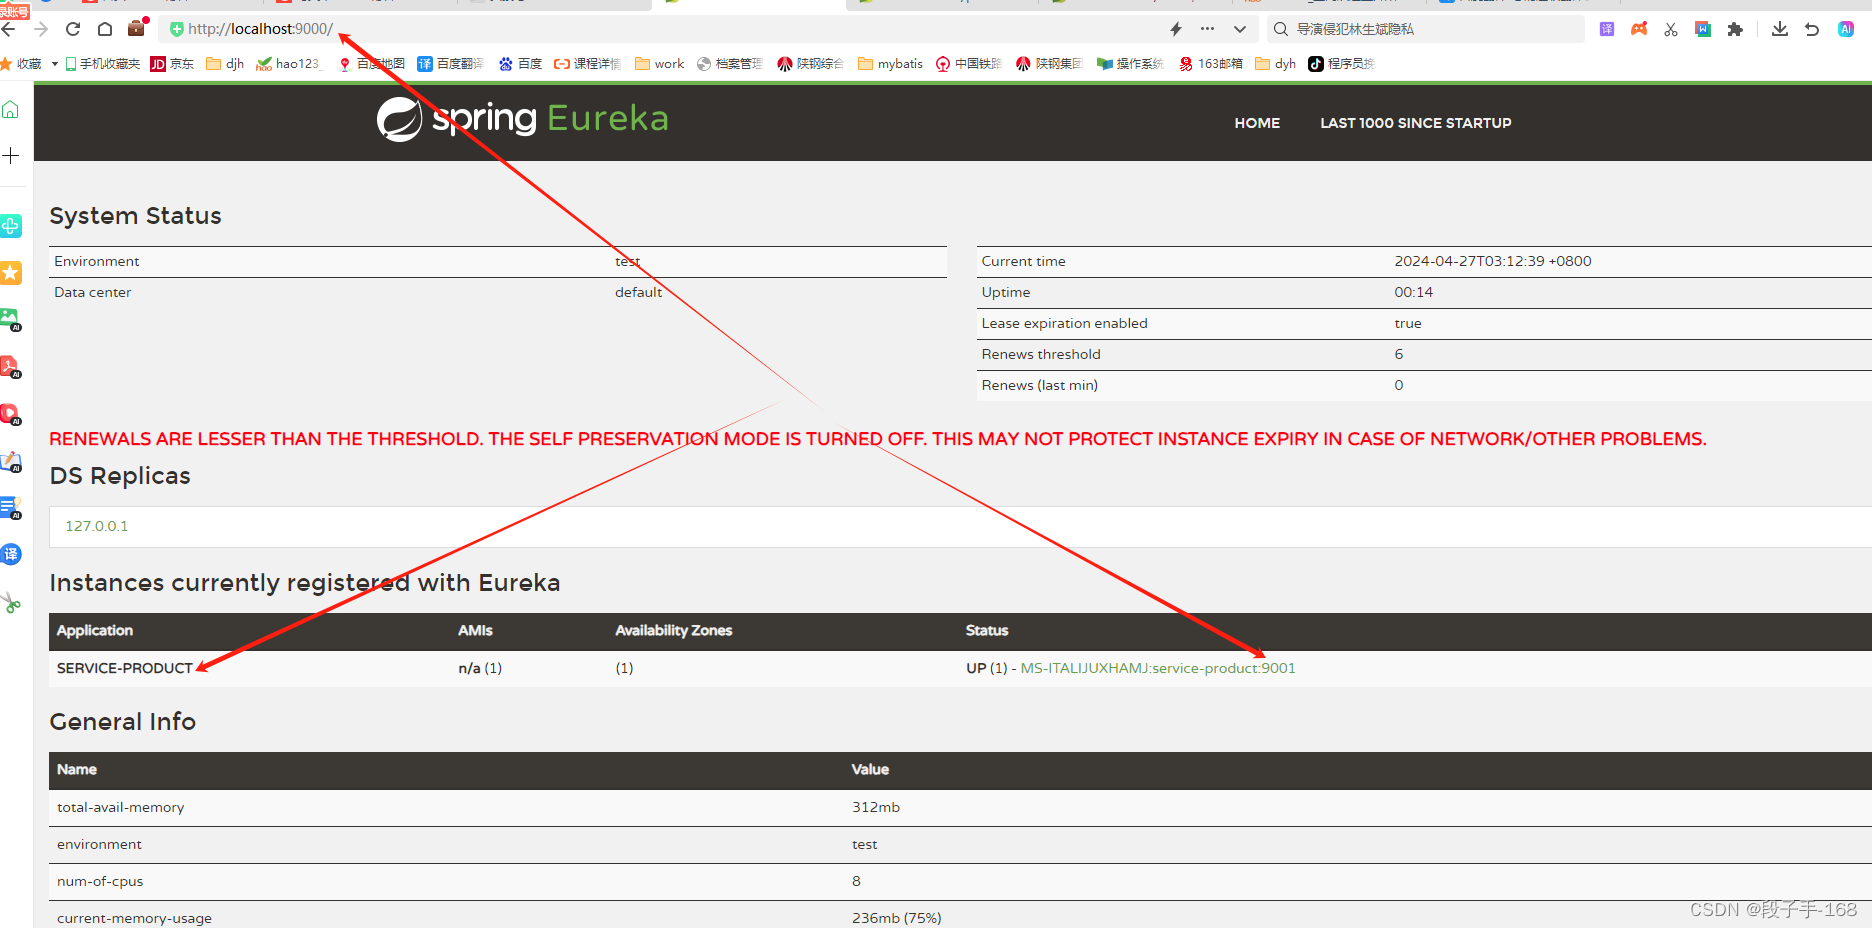Open the sidebar scissors clip tool
1872x928 pixels.
tap(11, 603)
